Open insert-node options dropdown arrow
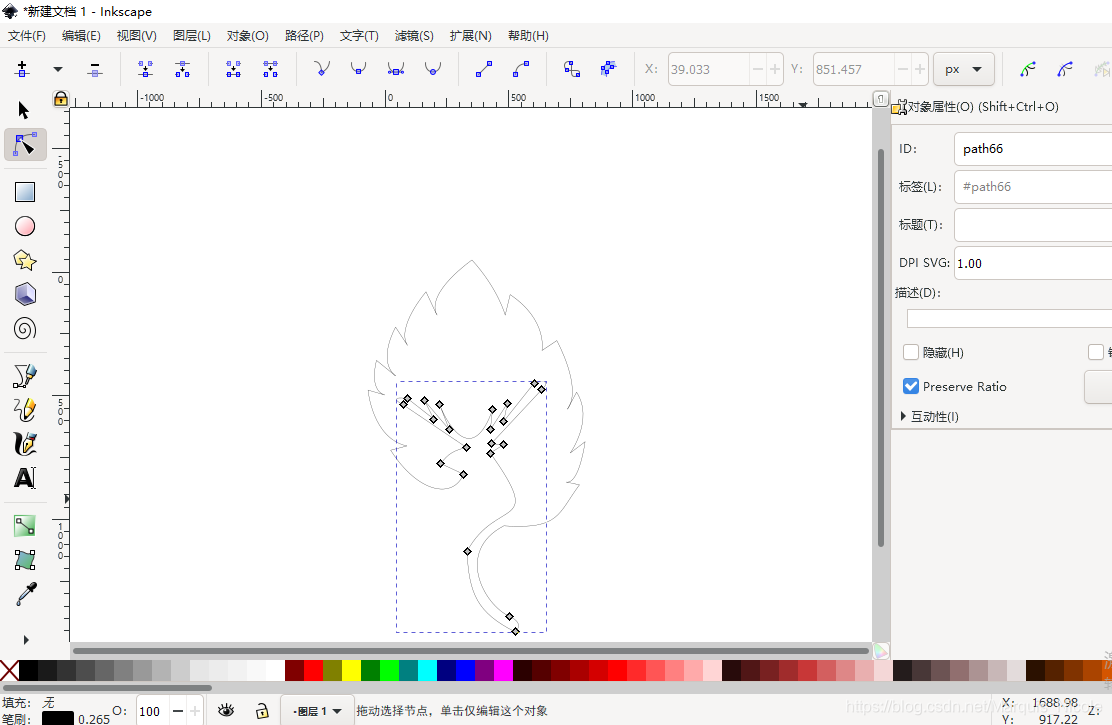1112x725 pixels. pos(58,69)
